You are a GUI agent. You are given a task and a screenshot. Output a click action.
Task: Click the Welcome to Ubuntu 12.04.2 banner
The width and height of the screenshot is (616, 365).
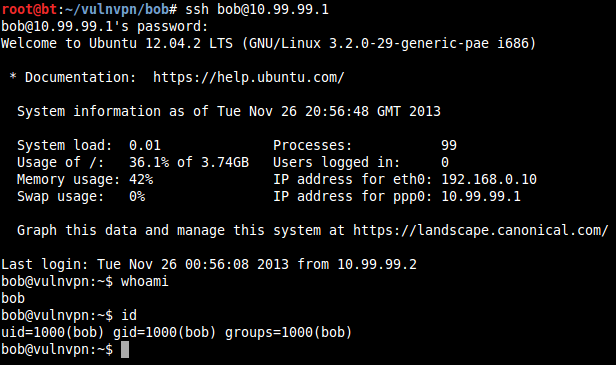click(268, 43)
